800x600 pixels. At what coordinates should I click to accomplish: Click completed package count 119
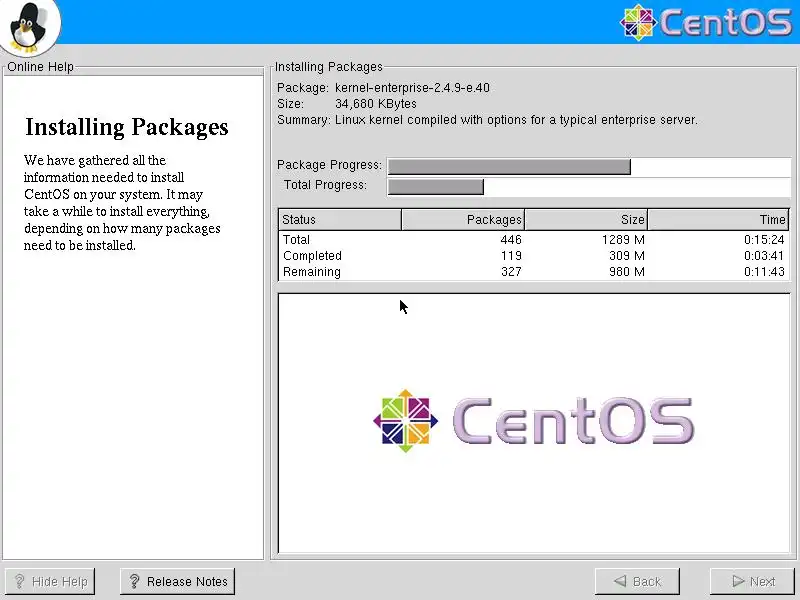coord(511,256)
